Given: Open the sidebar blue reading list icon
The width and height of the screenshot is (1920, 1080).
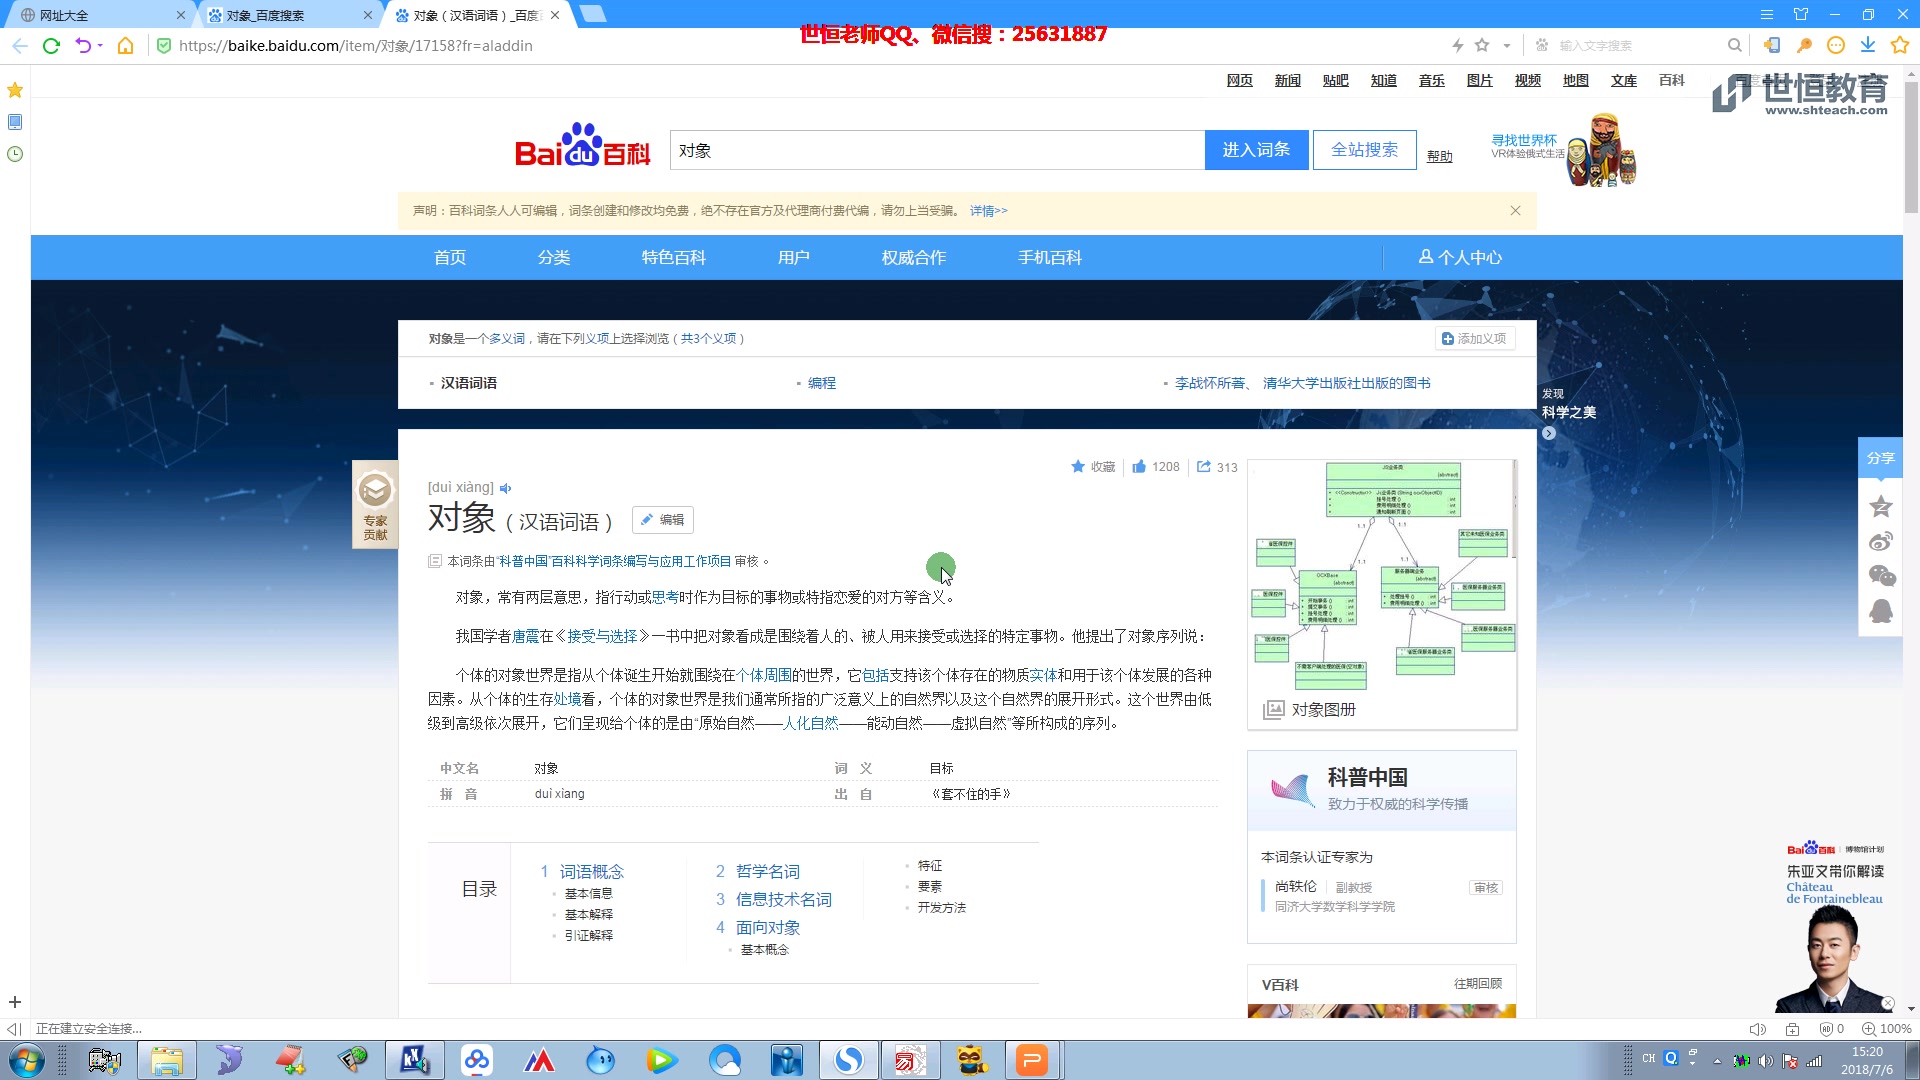Looking at the screenshot, I should (x=15, y=122).
